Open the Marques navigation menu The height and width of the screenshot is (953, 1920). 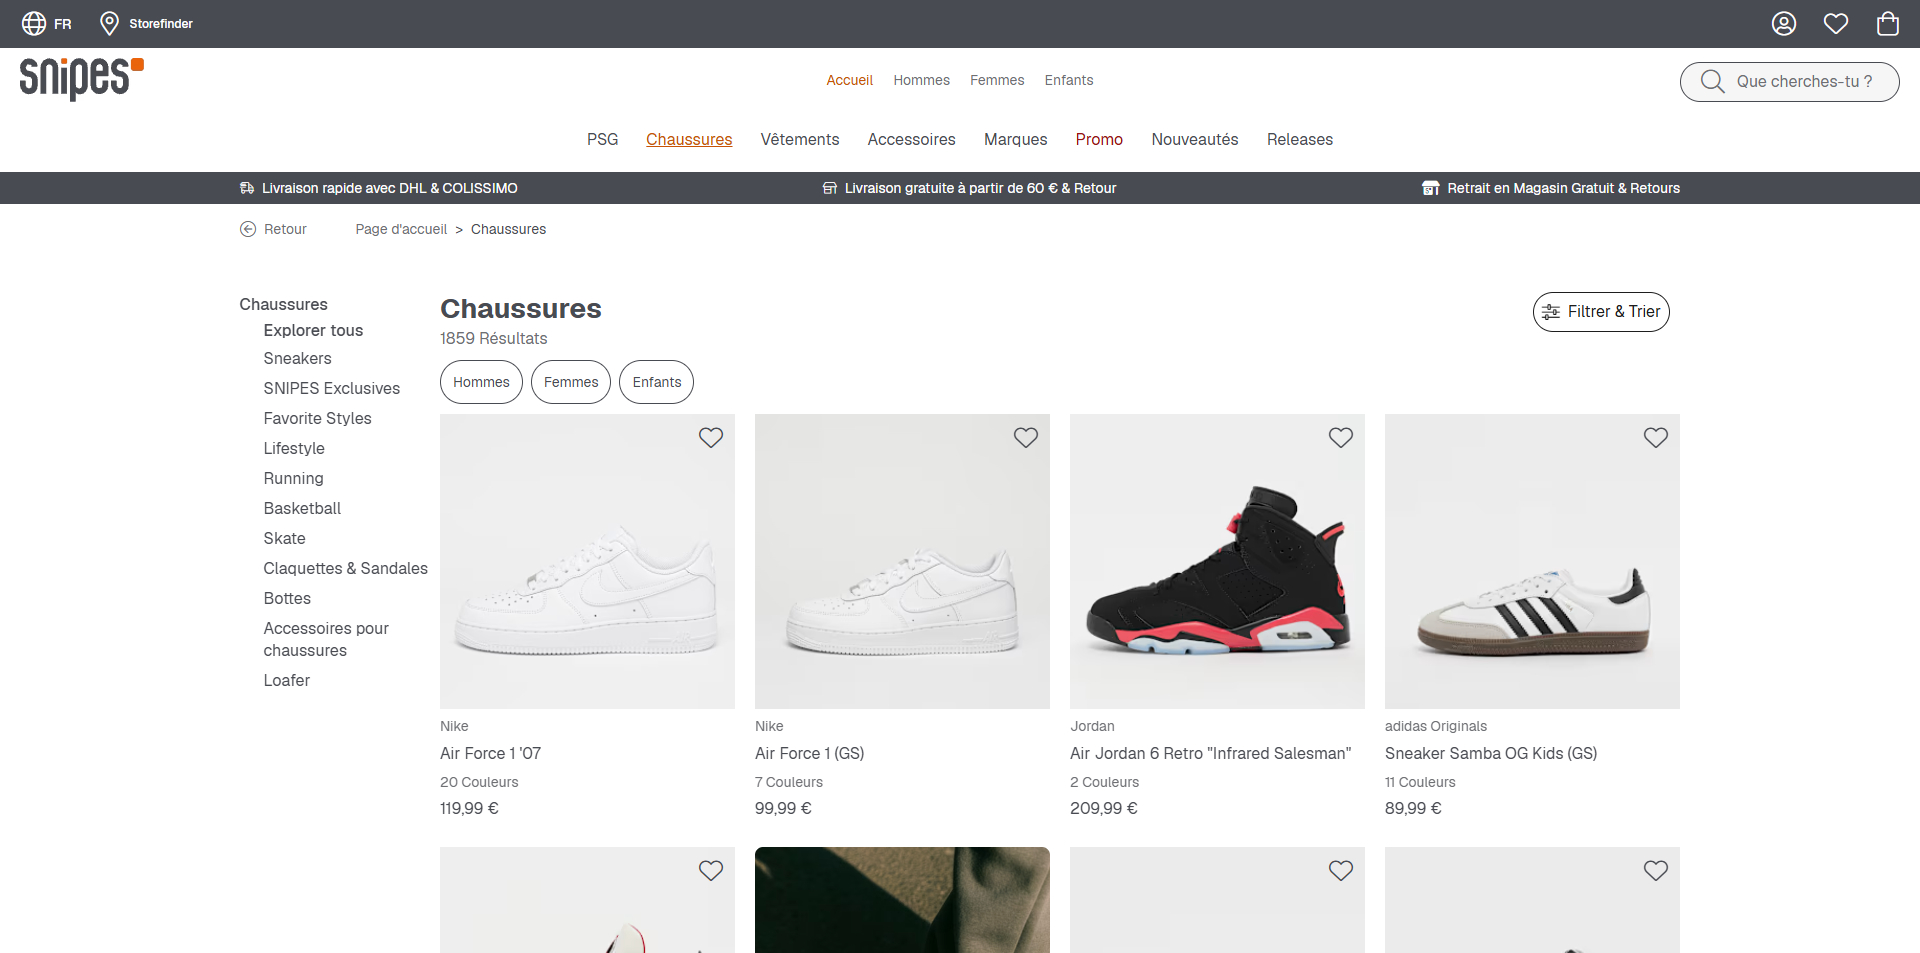(1015, 139)
